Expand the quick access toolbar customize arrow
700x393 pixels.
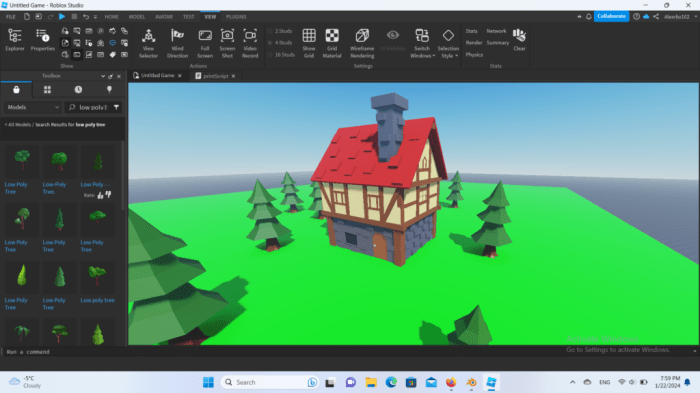[95, 17]
